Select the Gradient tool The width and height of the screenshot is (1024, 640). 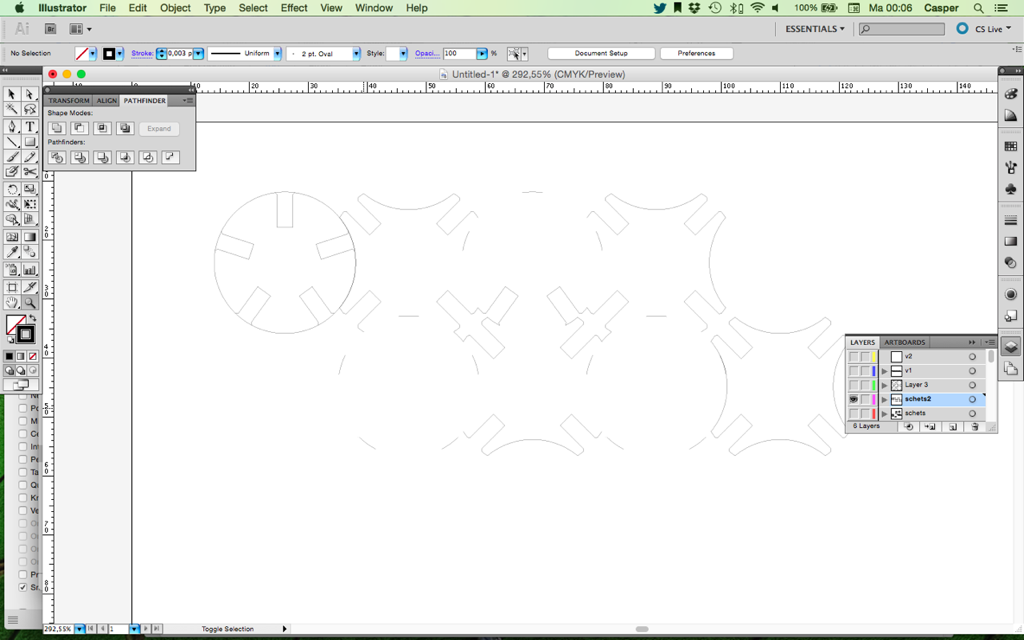click(29, 237)
